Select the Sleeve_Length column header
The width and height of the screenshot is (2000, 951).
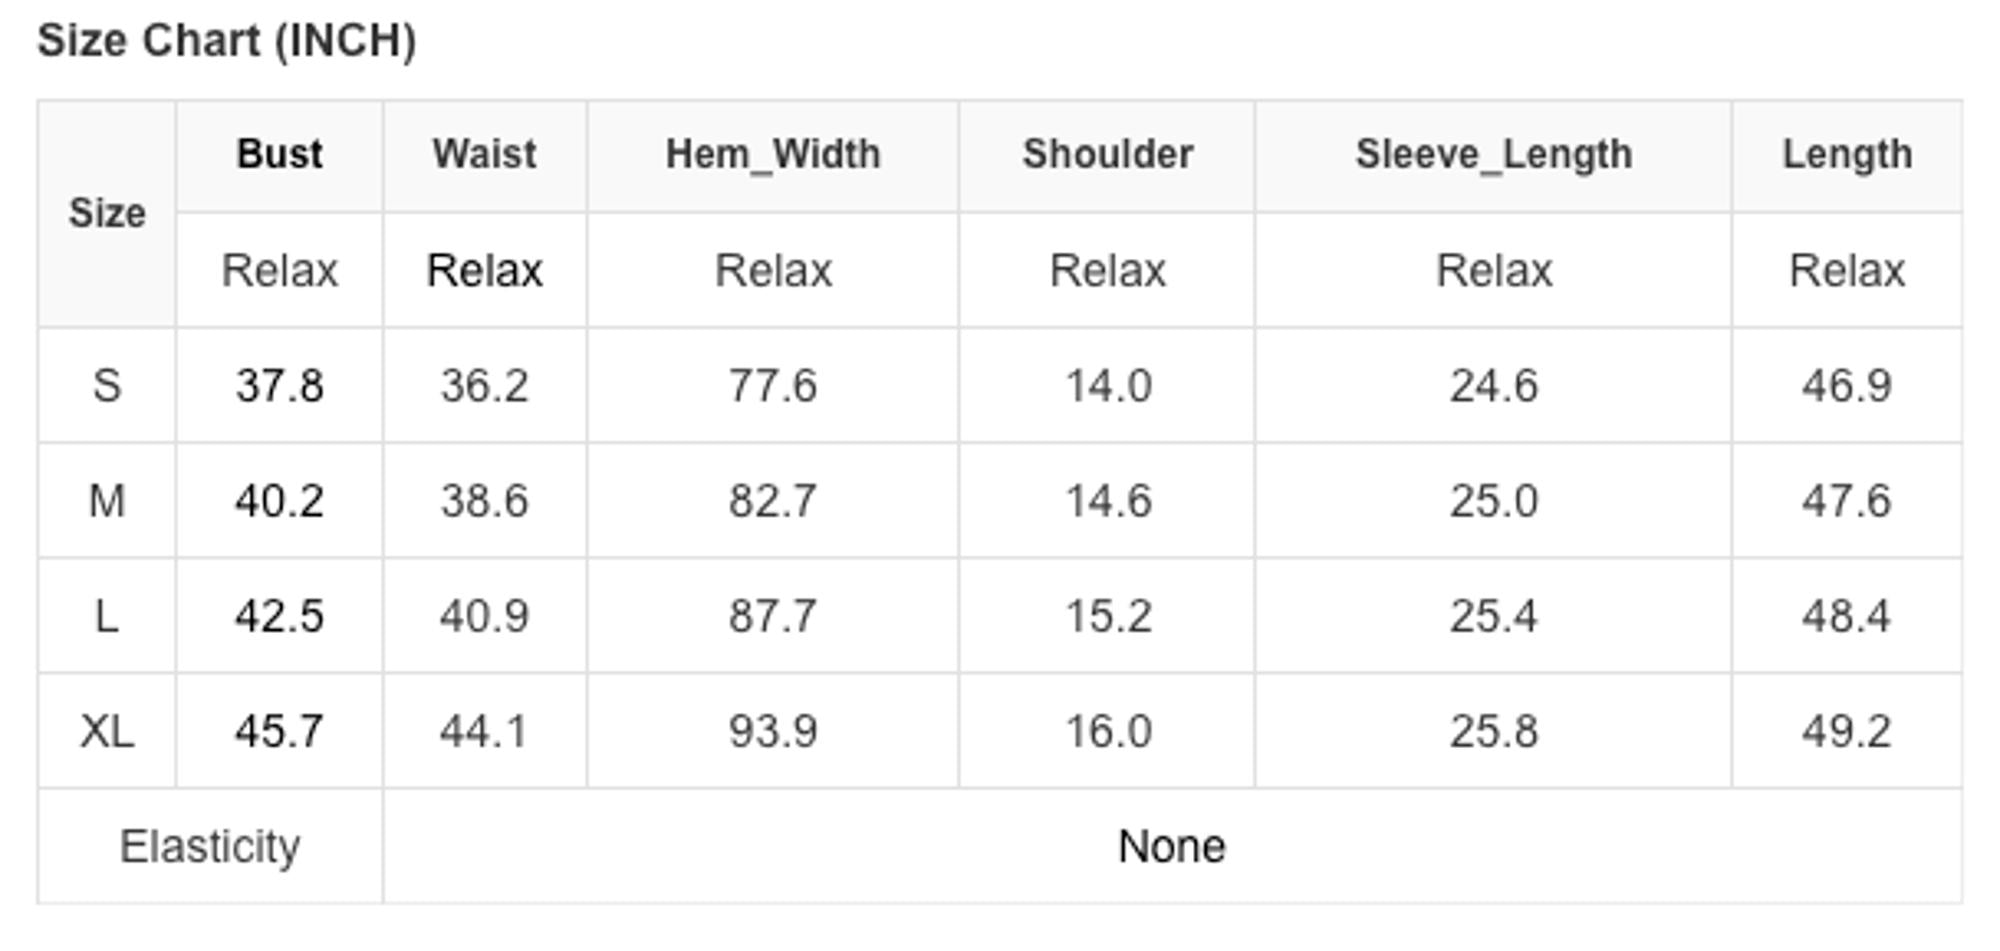tap(1493, 154)
